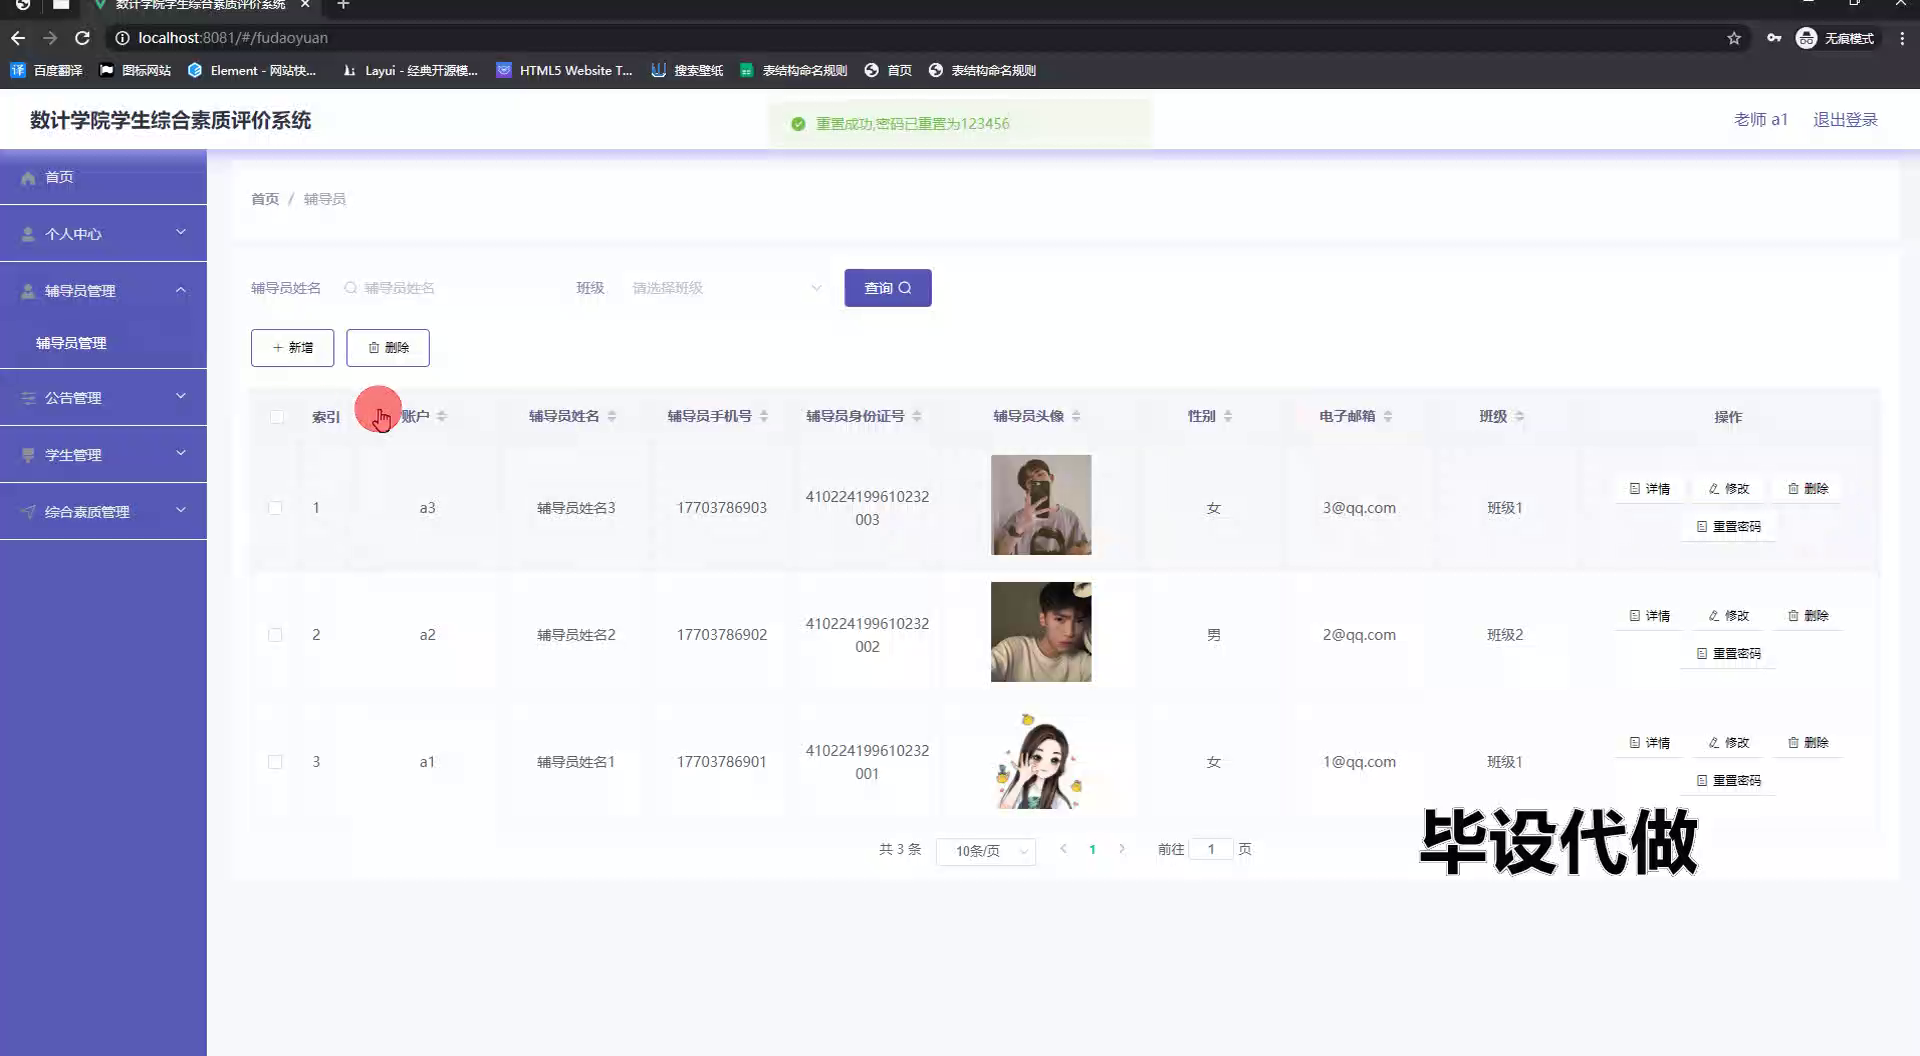Open the password key icon in address bar

[1773, 38]
